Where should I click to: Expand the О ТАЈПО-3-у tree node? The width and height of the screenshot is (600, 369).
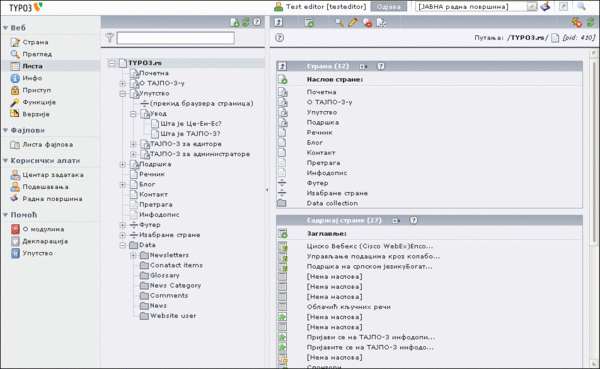122,83
